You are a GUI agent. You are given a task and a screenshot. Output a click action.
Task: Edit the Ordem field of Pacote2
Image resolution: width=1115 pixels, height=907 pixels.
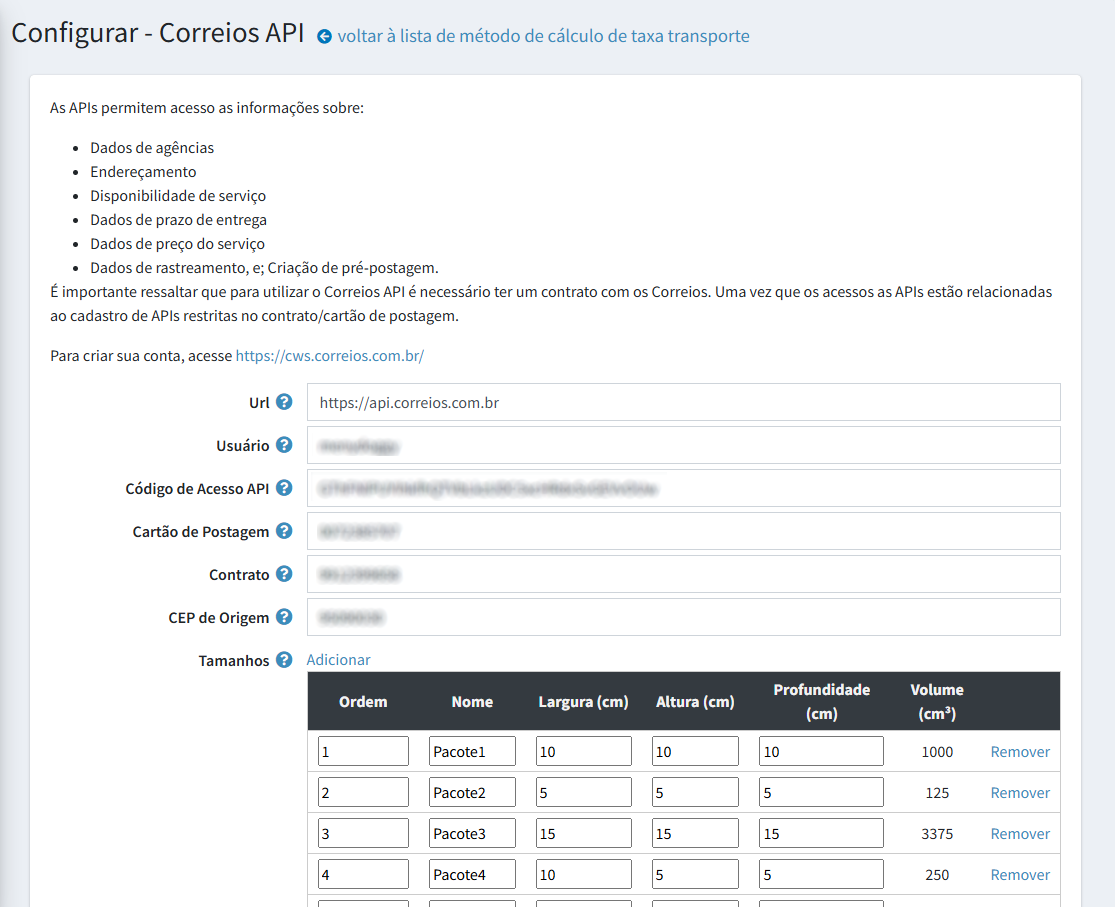tap(363, 792)
